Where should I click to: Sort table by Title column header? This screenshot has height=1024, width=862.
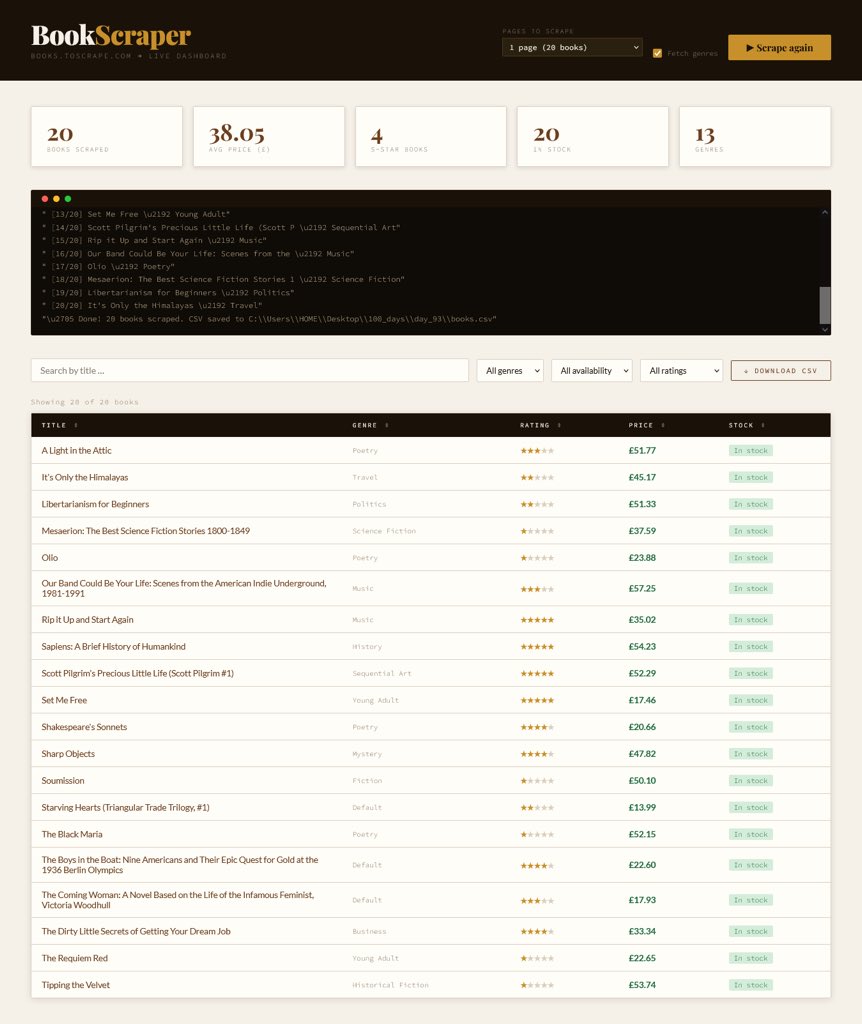click(x=59, y=425)
